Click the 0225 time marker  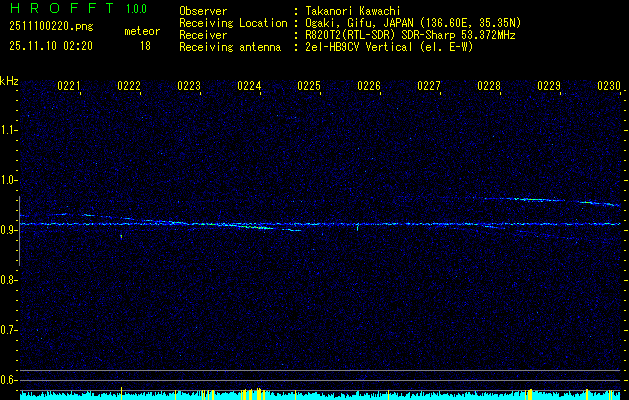(309, 87)
